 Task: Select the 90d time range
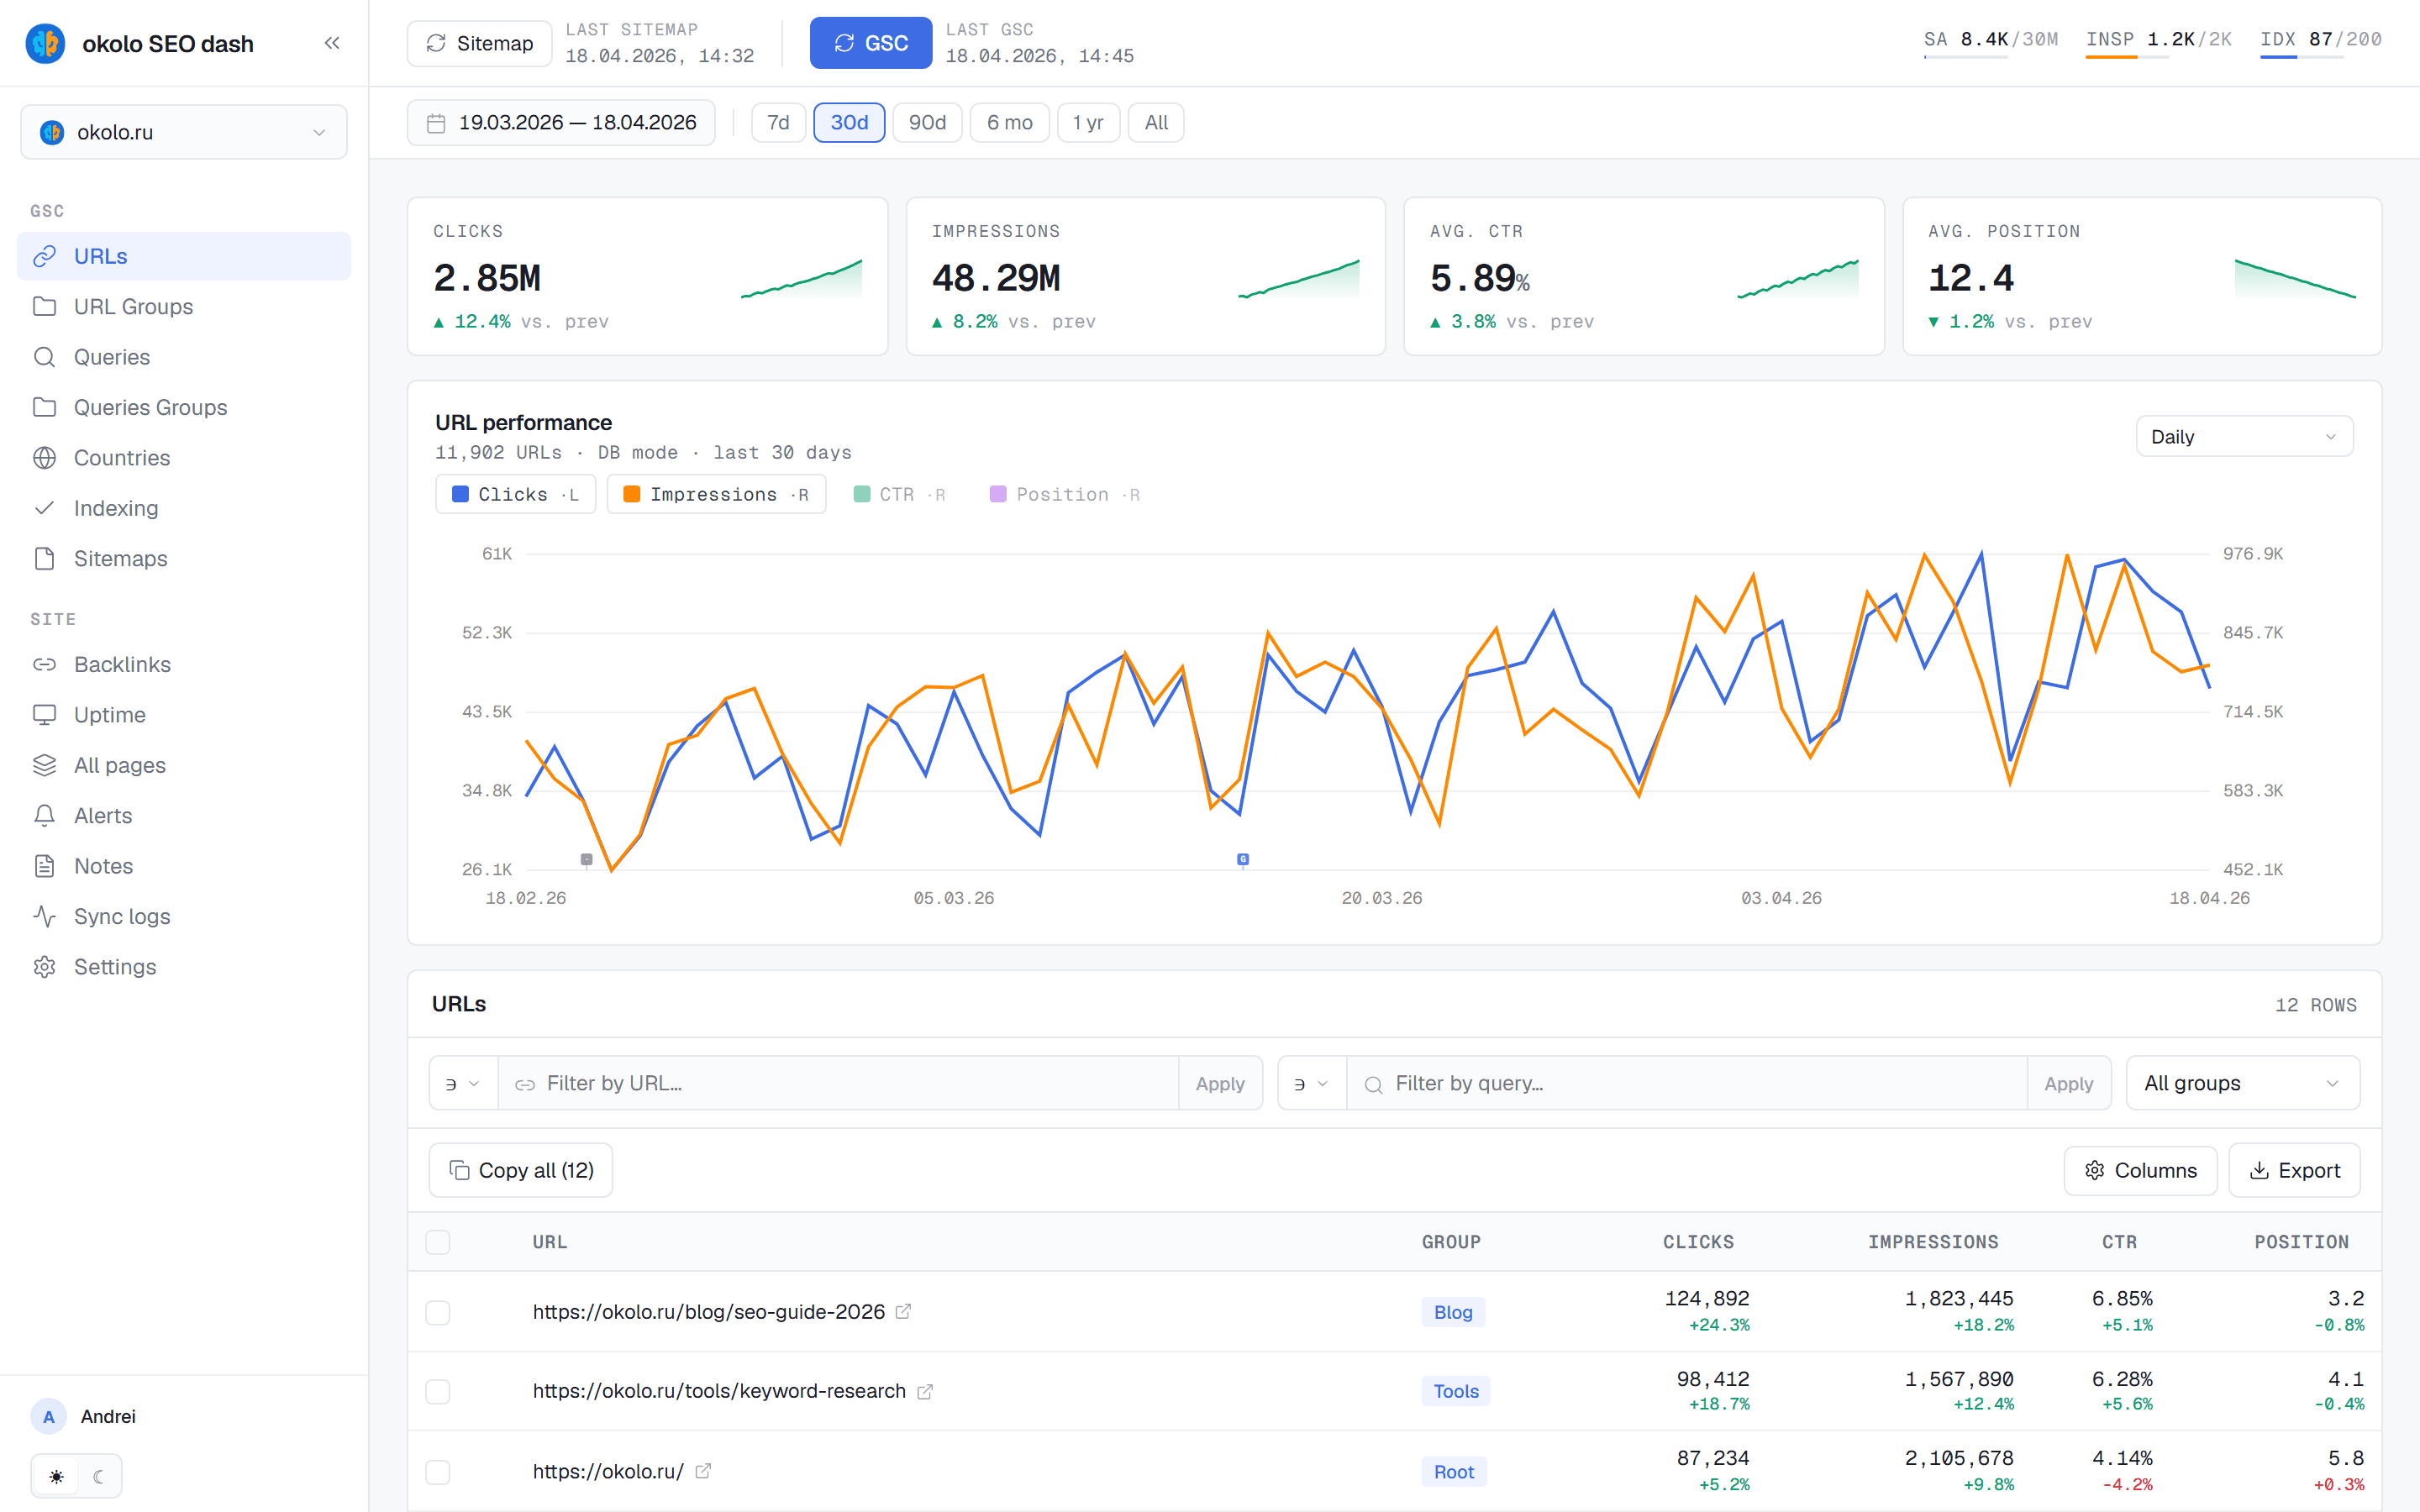pyautogui.click(x=927, y=123)
